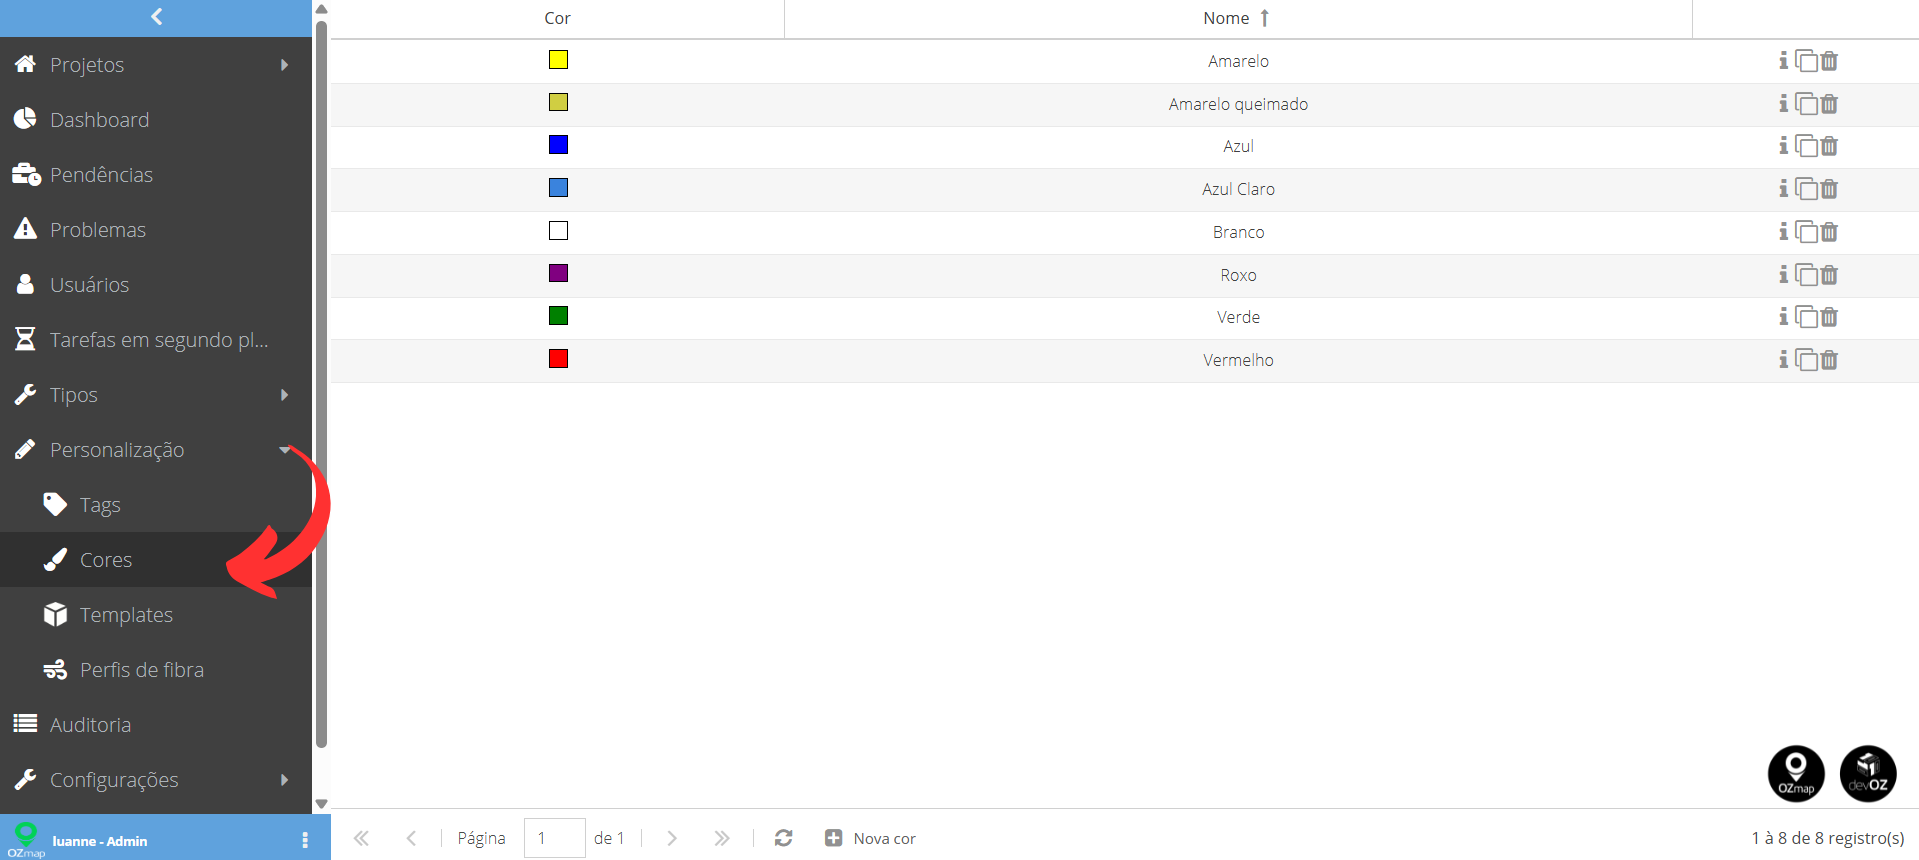This screenshot has height=860, width=1919.
Task: Go to the previous page
Action: pyautogui.click(x=411, y=838)
